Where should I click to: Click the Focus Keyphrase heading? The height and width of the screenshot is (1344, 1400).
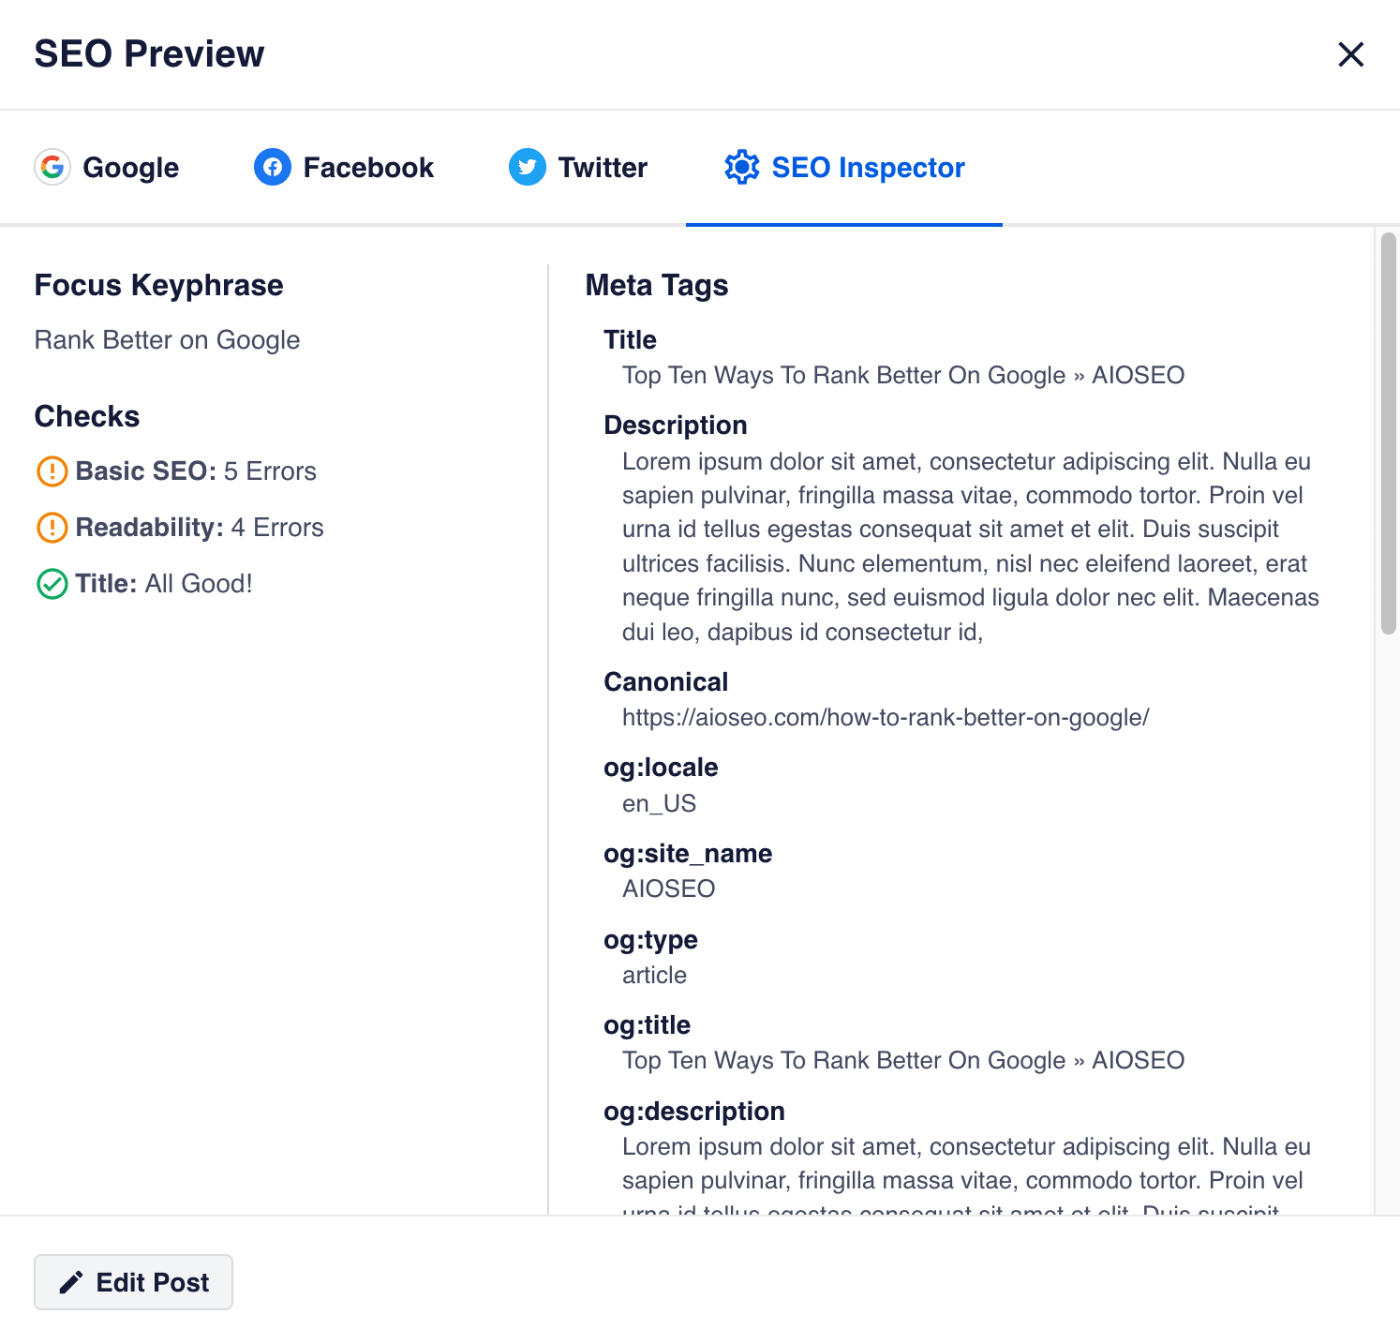tap(159, 286)
